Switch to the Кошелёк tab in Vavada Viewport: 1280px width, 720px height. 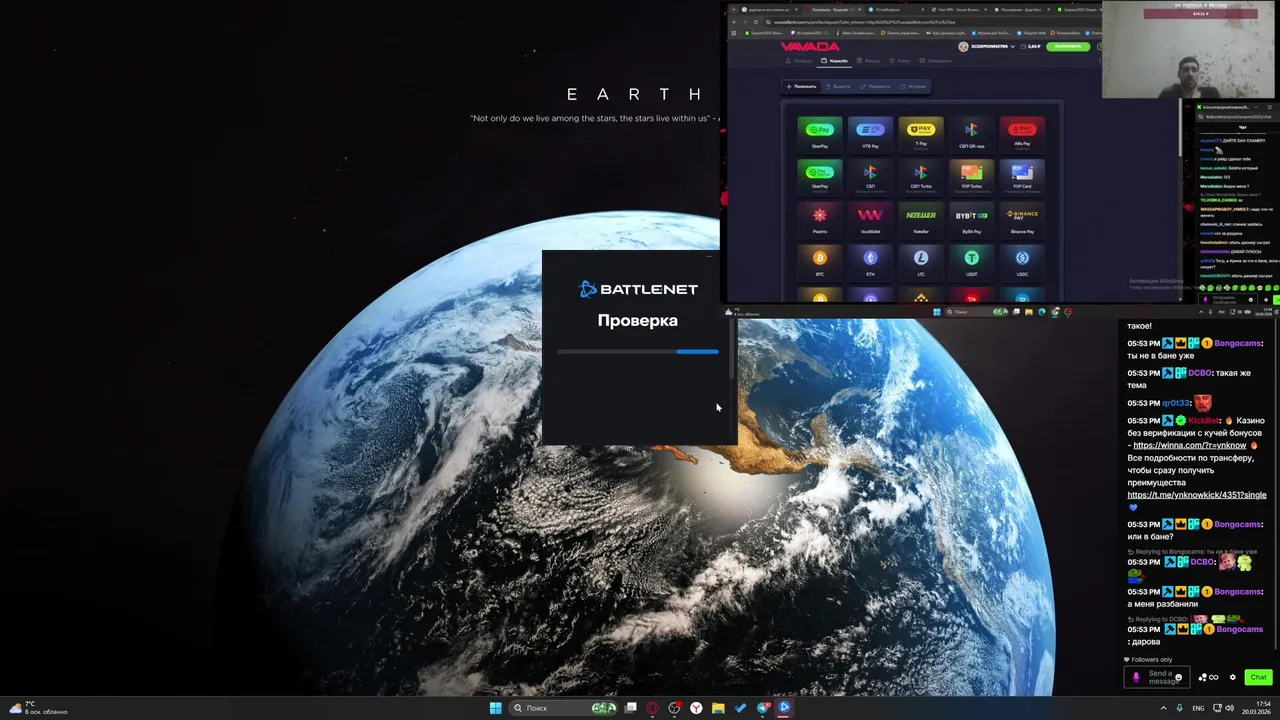834,61
